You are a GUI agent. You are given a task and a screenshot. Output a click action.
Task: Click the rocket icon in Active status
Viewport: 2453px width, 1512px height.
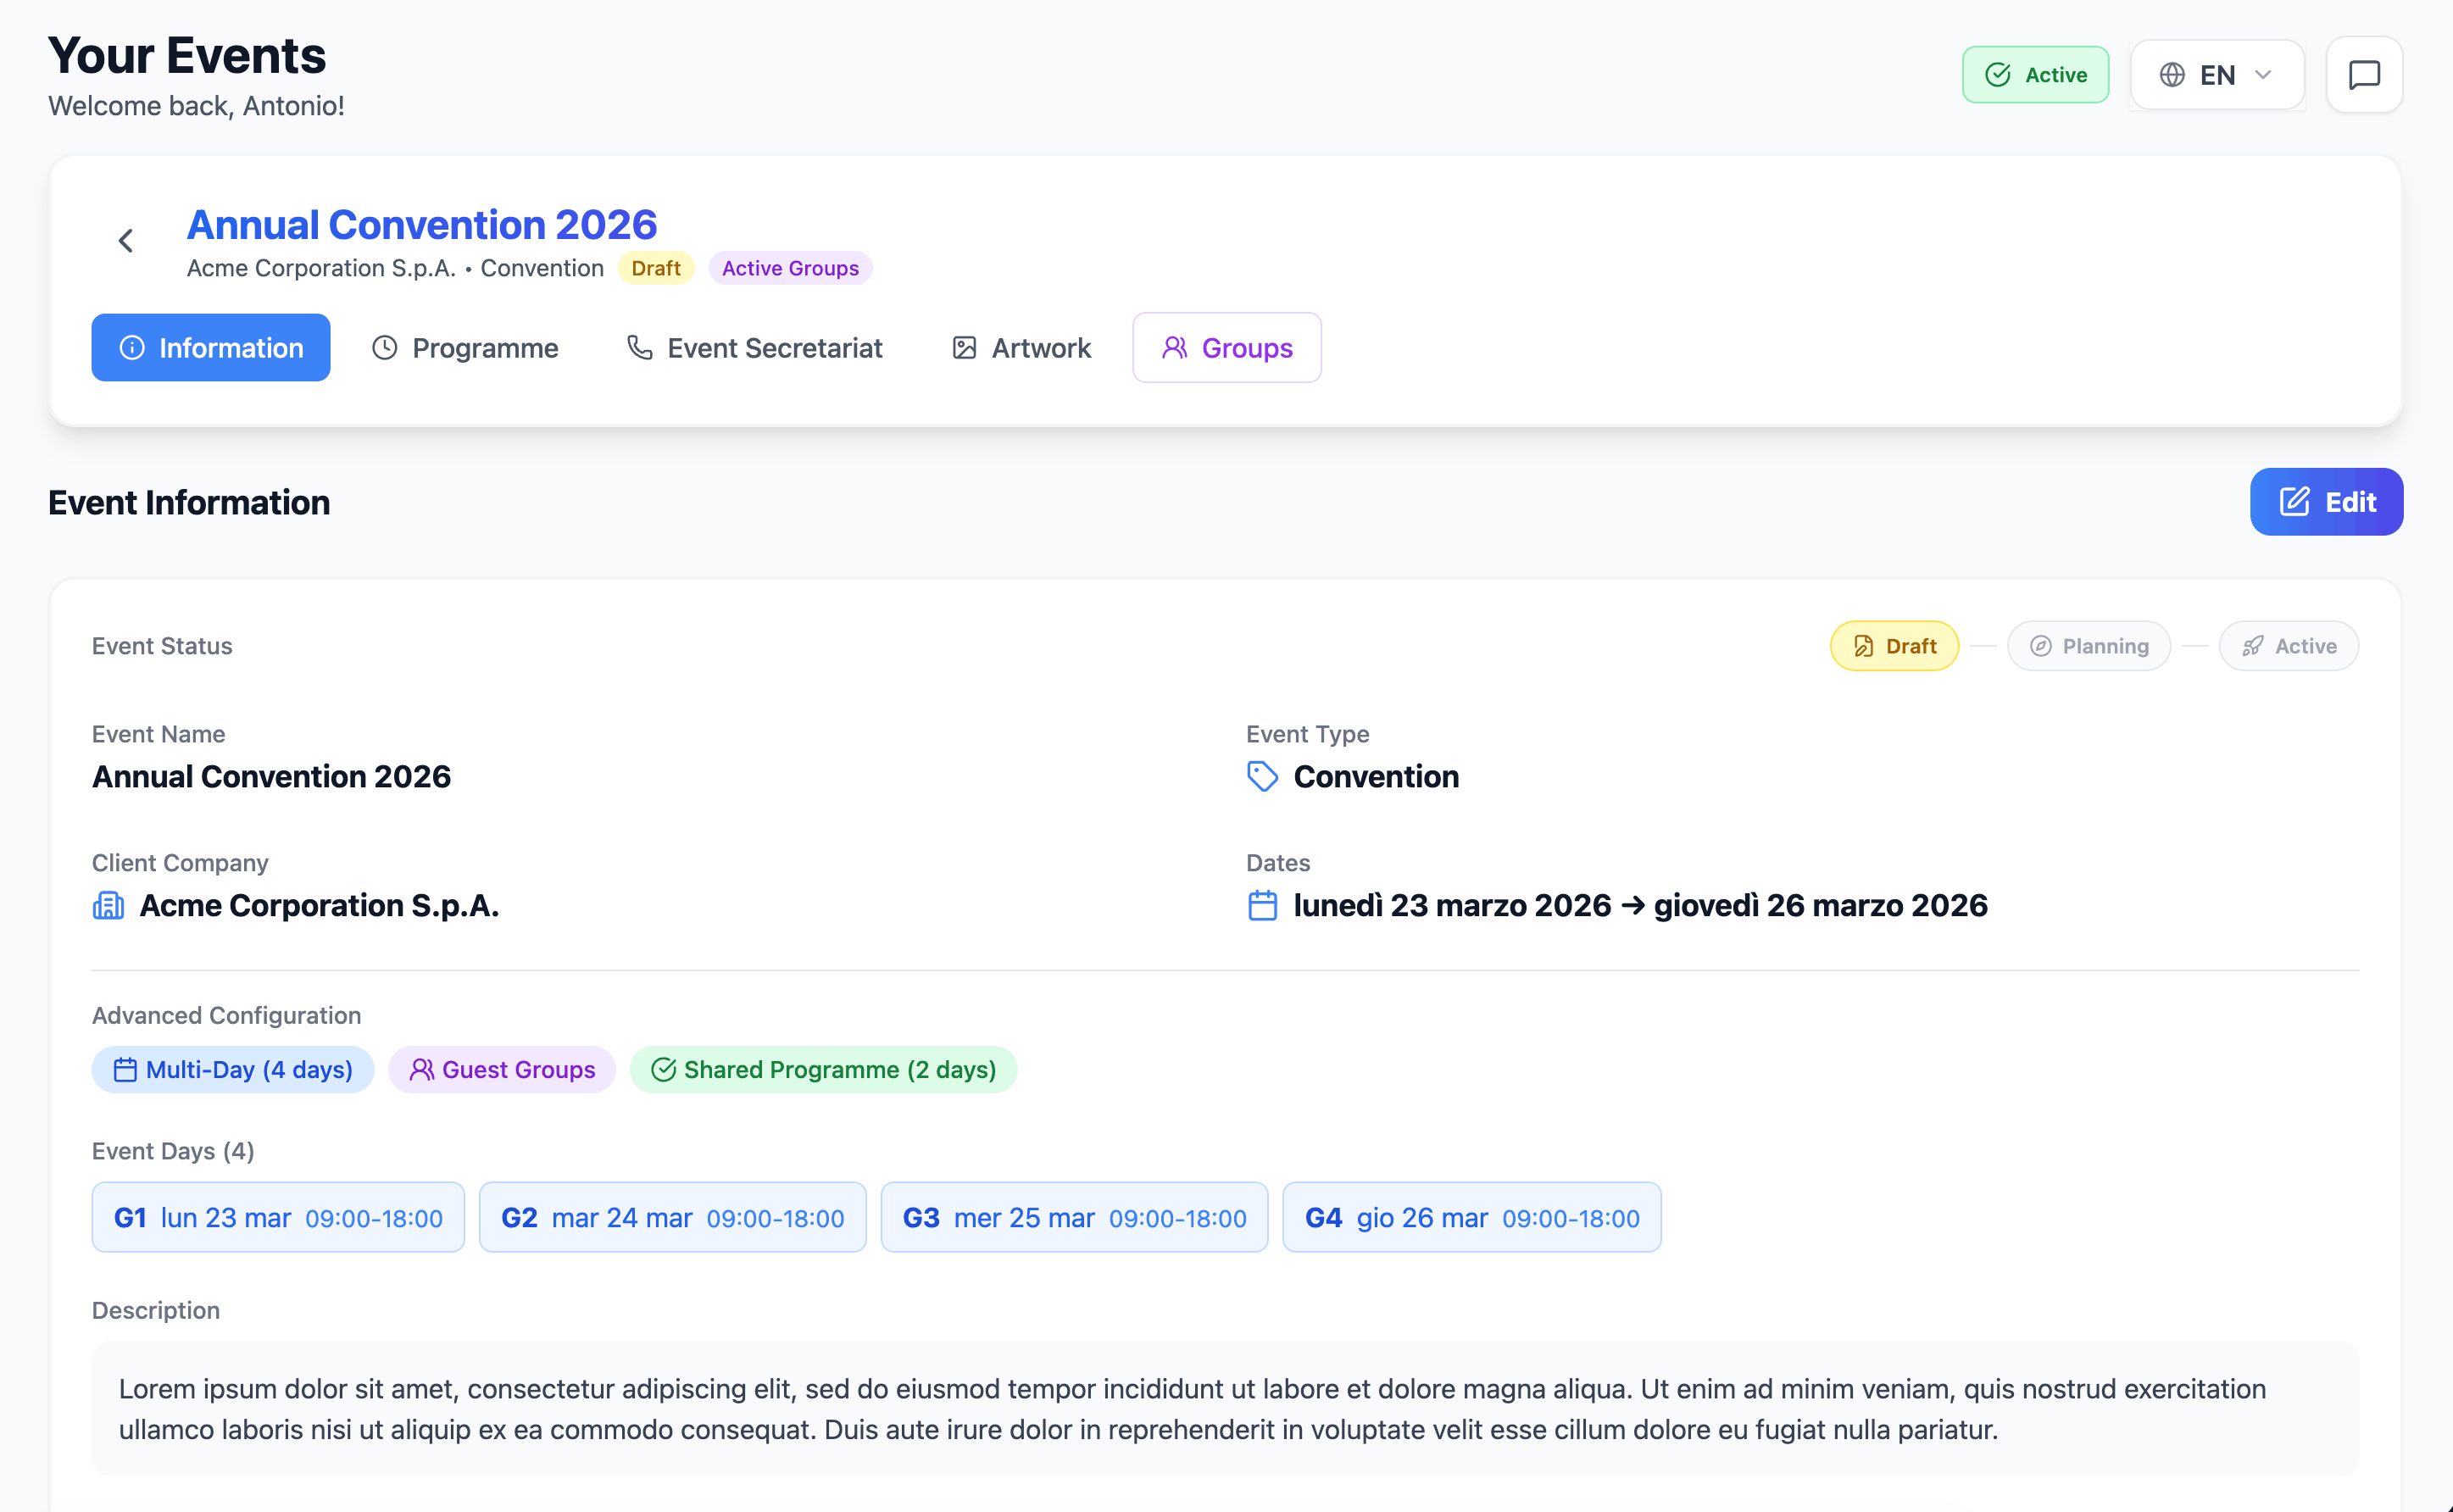(x=2252, y=646)
